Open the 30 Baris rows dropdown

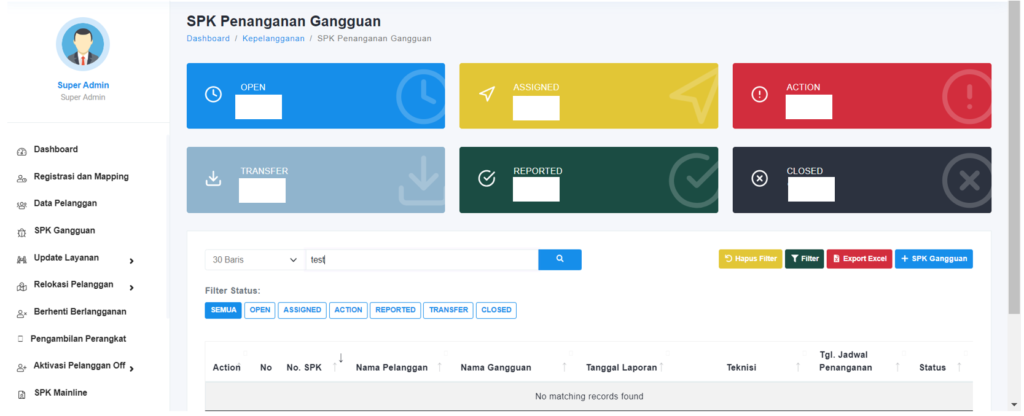click(255, 259)
